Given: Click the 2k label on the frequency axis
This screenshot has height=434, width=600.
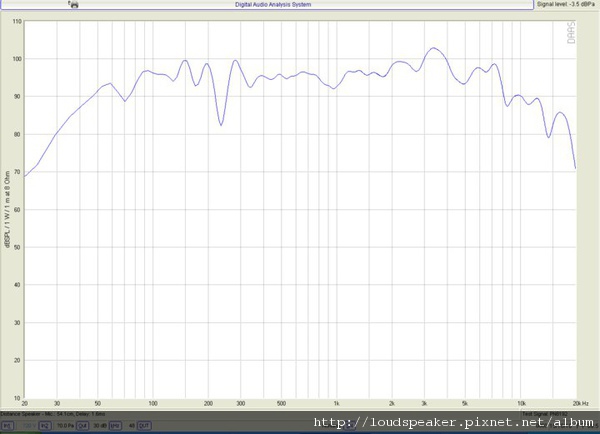Looking at the screenshot, I should pyautogui.click(x=392, y=403).
